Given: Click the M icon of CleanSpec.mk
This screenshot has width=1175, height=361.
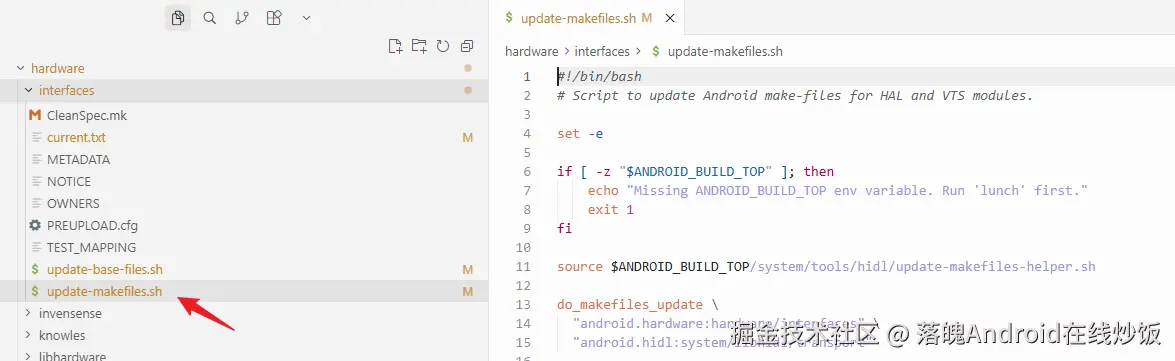Looking at the screenshot, I should (x=34, y=115).
